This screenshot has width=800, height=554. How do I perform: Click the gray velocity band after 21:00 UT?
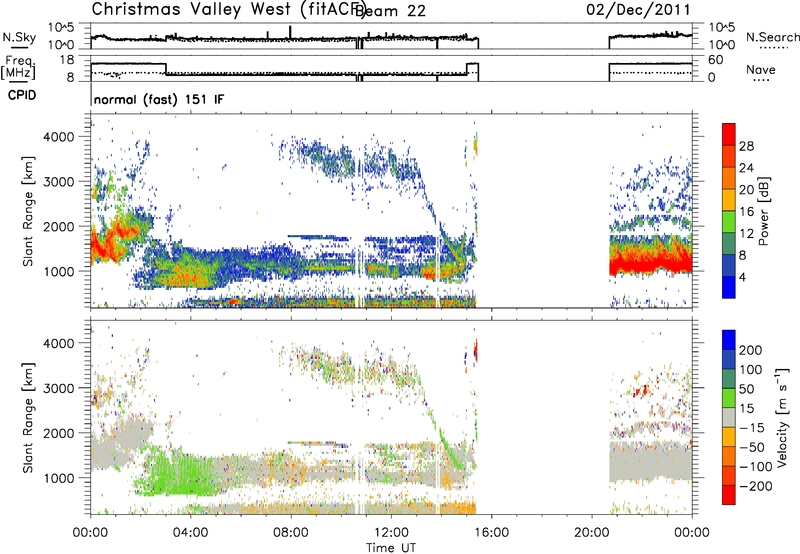point(651,462)
